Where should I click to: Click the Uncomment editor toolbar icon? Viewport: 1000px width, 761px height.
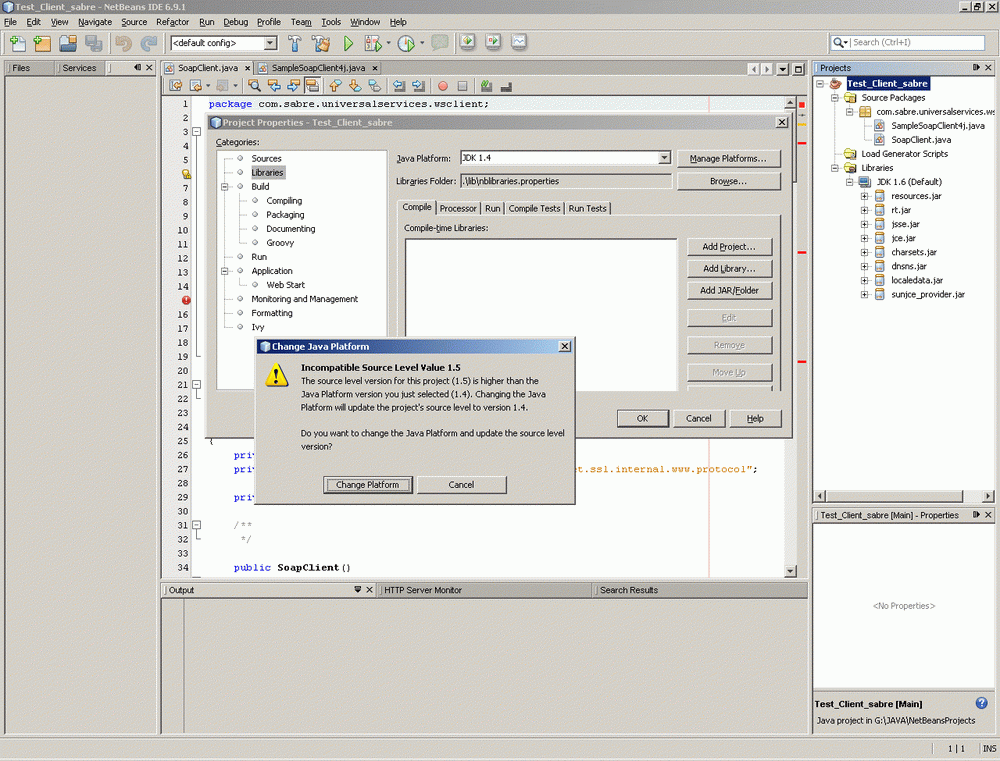[506, 85]
